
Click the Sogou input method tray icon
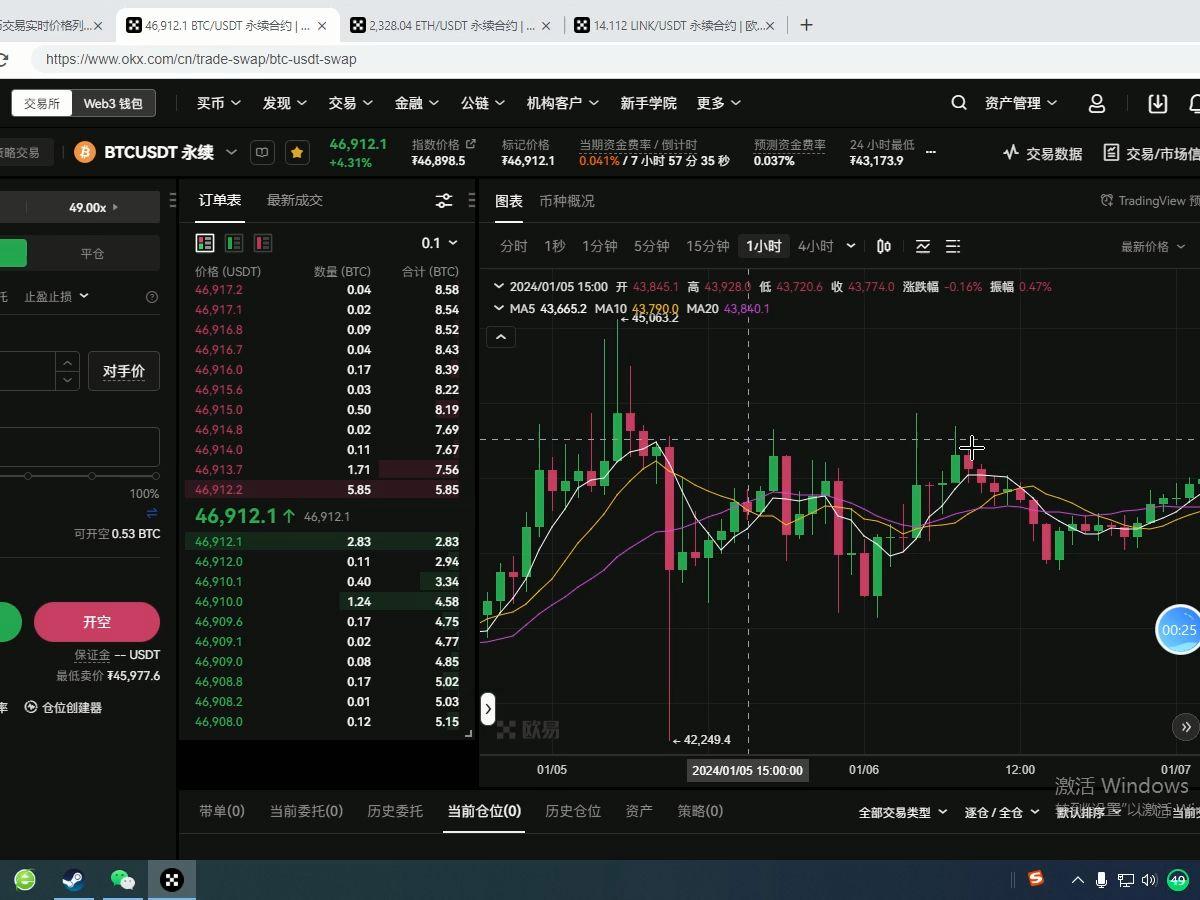1036,879
